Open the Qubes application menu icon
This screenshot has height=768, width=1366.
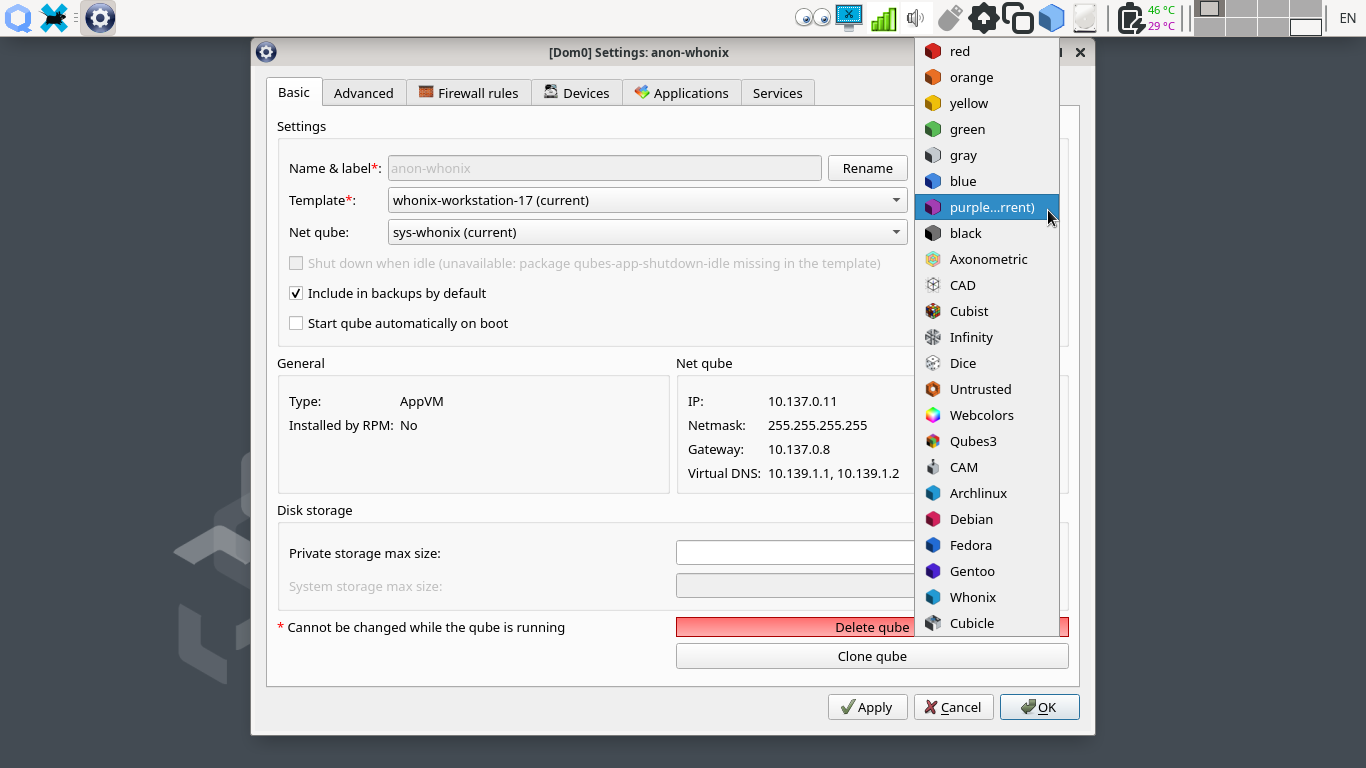point(18,17)
